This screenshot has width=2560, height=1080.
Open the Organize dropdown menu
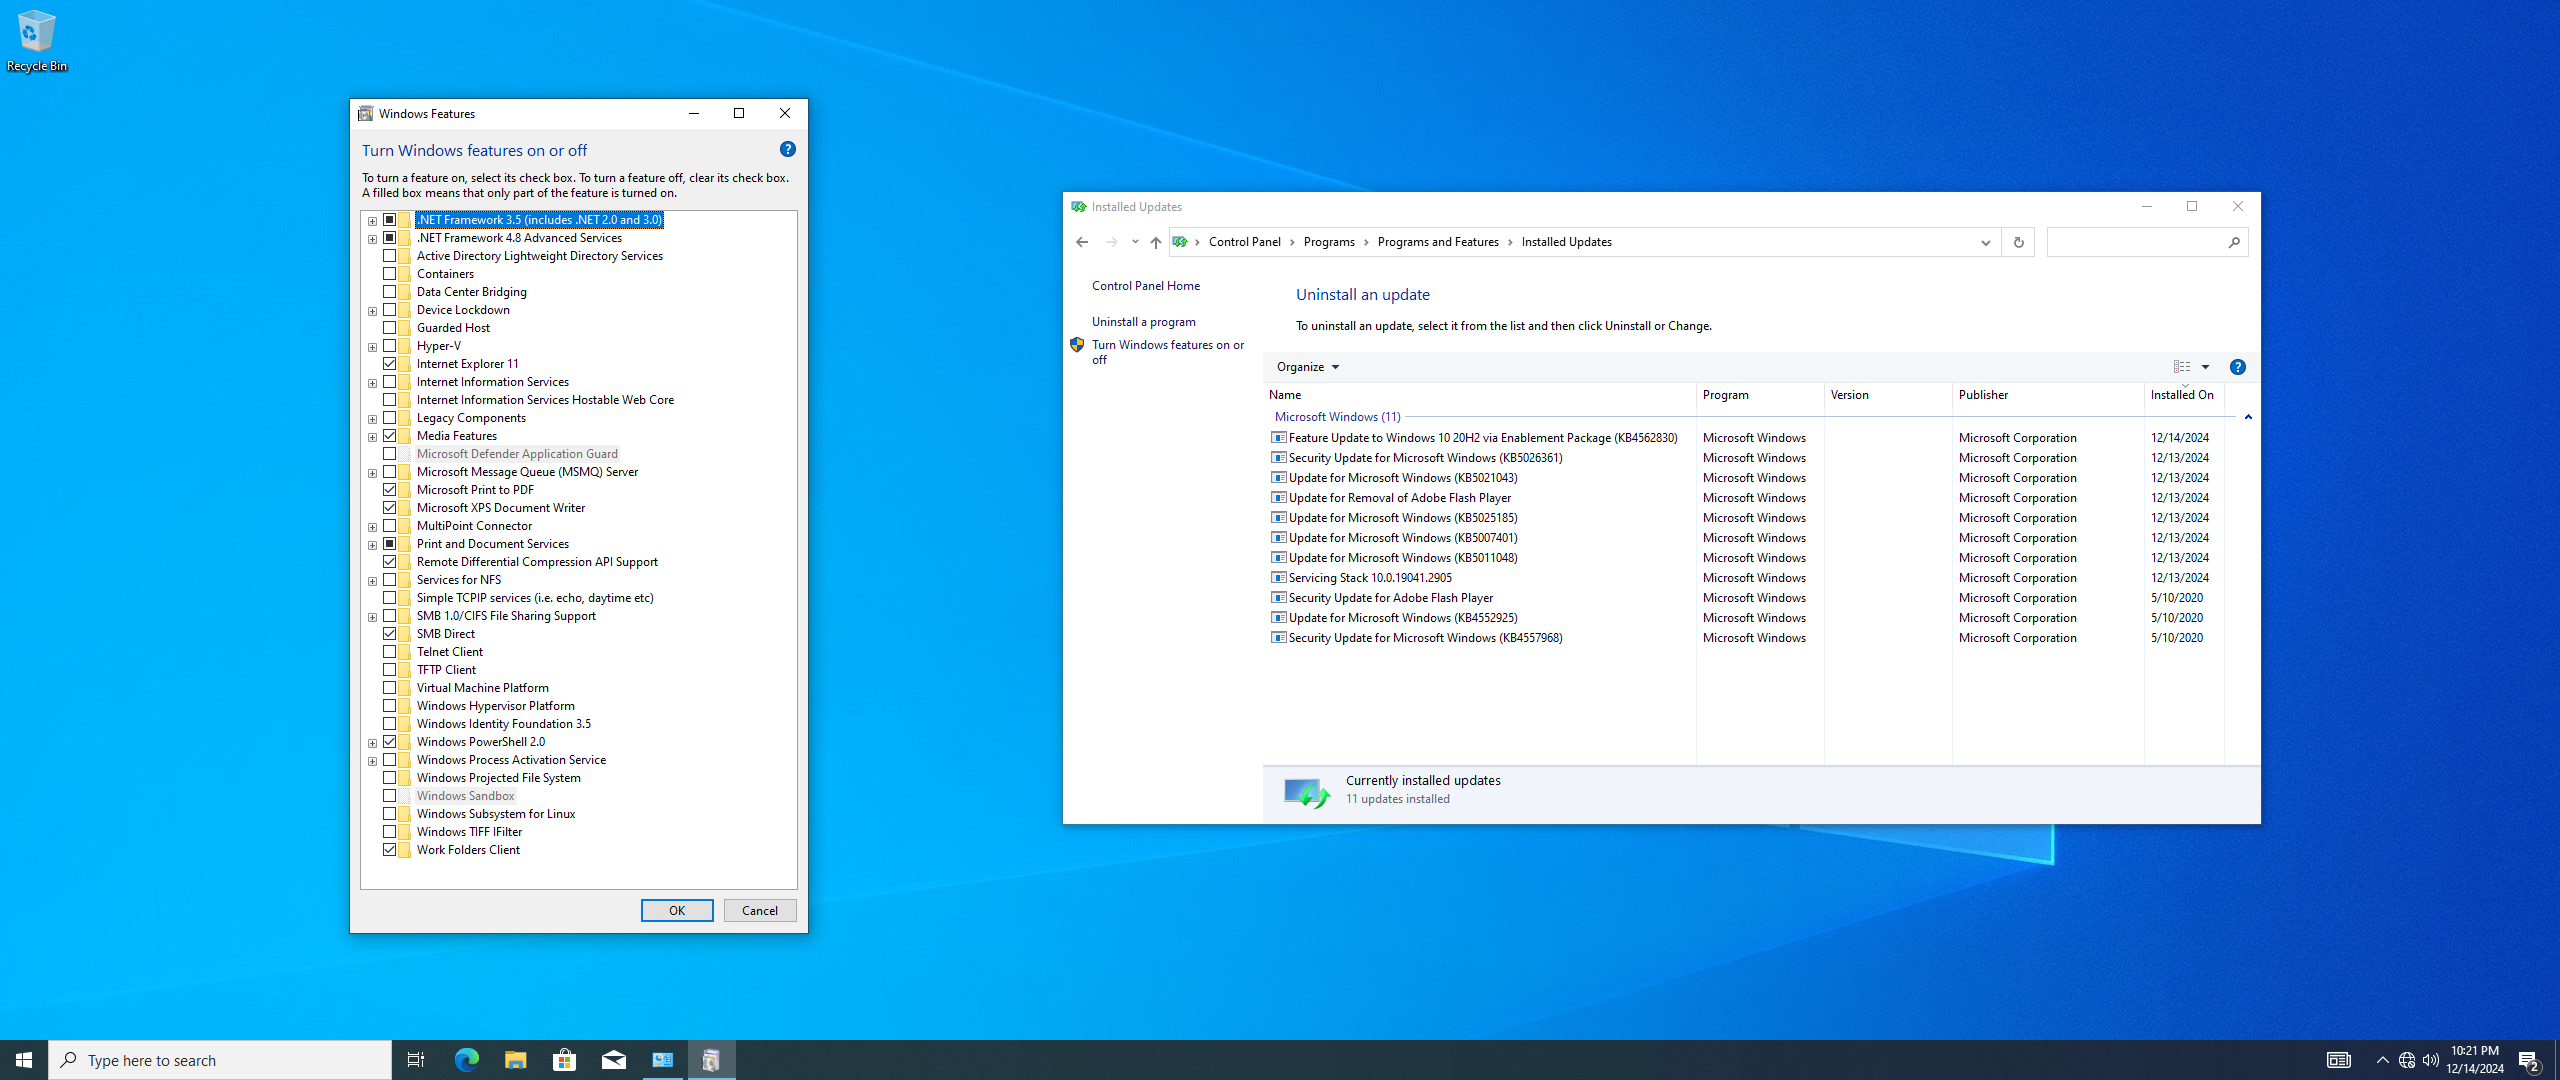tap(1308, 367)
